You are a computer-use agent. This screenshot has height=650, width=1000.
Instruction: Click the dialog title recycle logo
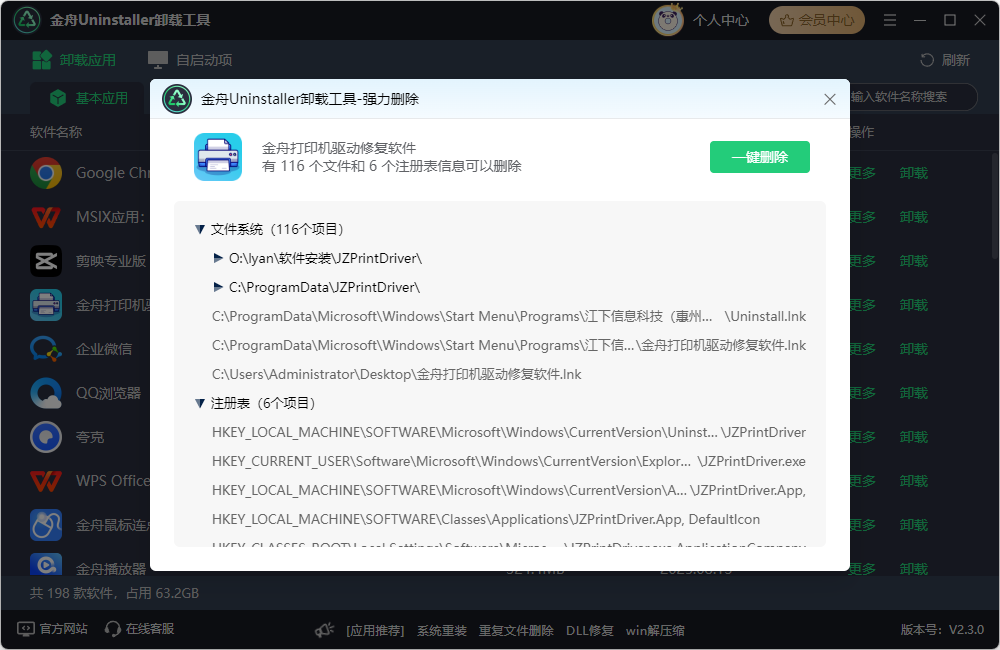coord(177,99)
